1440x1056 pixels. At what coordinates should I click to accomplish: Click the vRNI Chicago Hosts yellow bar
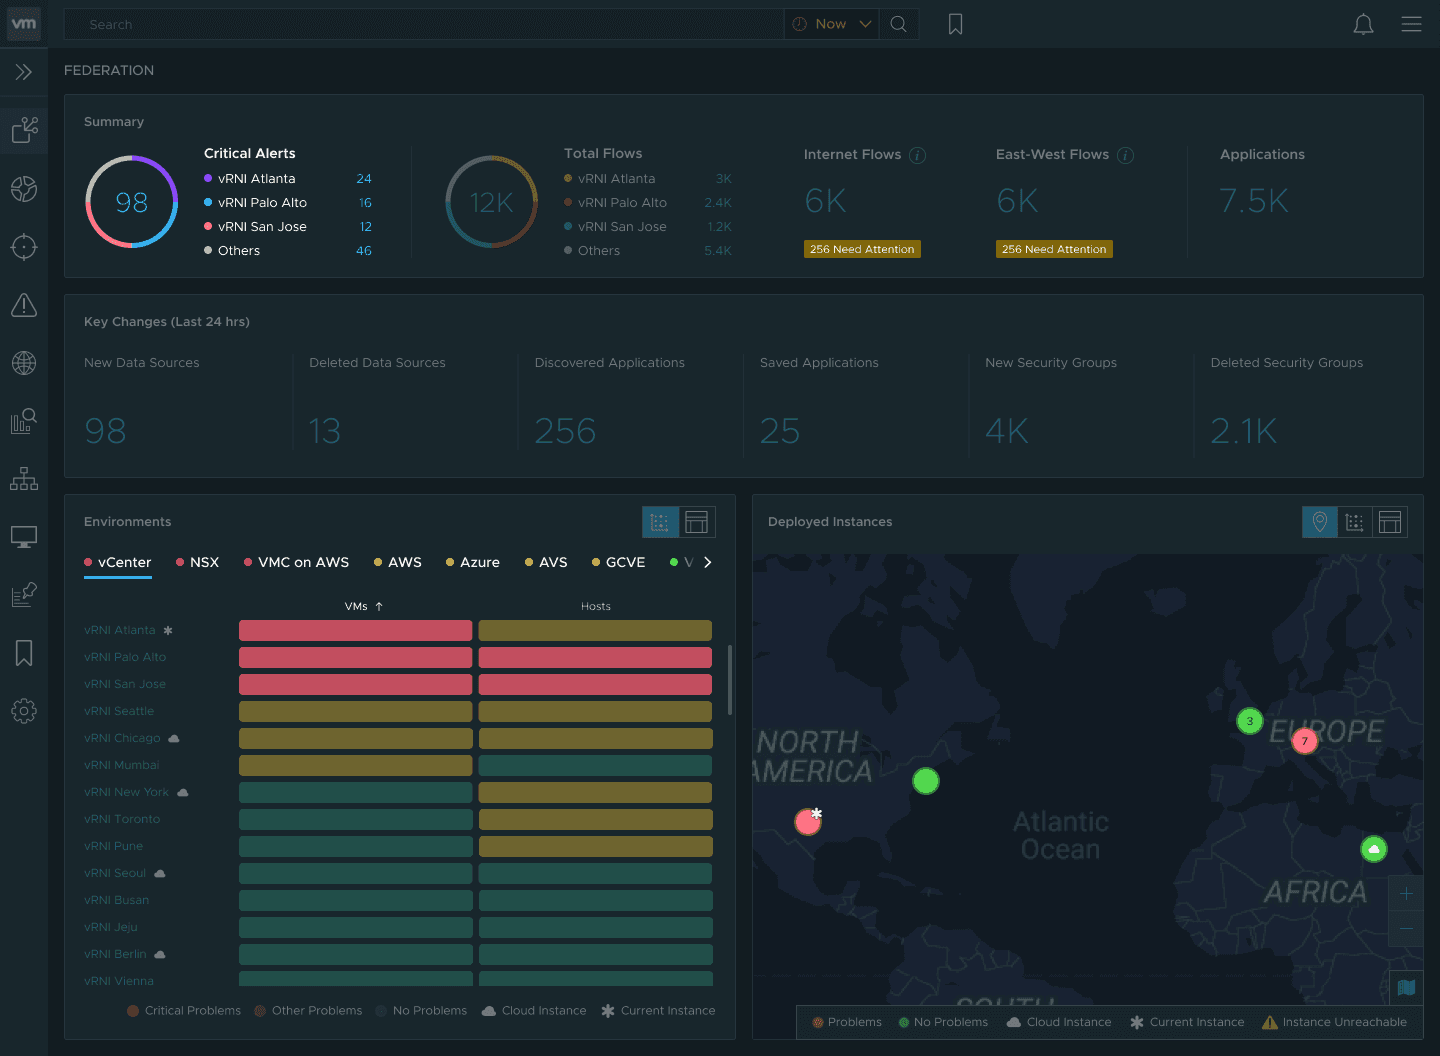pyautogui.click(x=595, y=739)
